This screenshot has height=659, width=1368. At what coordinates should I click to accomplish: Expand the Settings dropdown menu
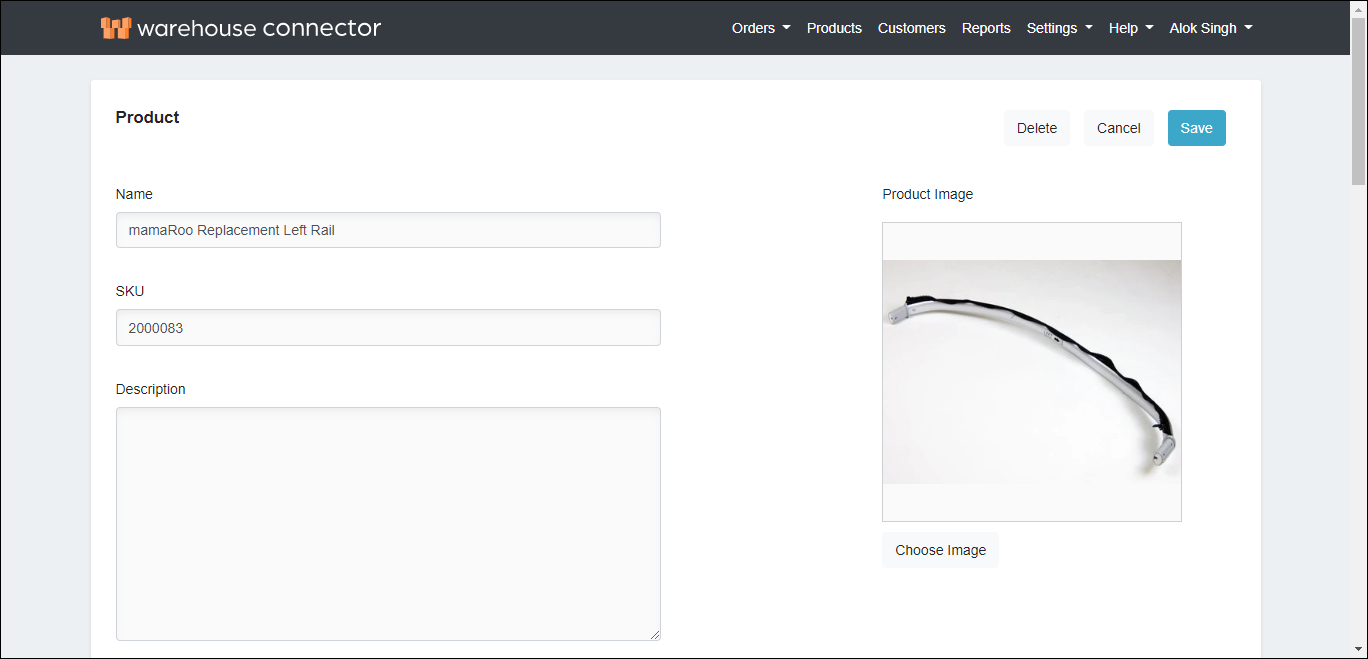[x=1059, y=28]
